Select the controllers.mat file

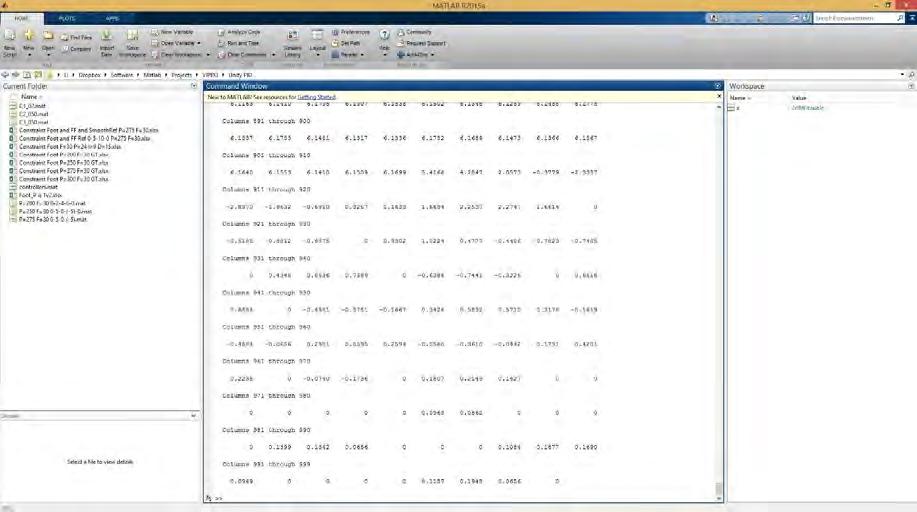coord(38,187)
